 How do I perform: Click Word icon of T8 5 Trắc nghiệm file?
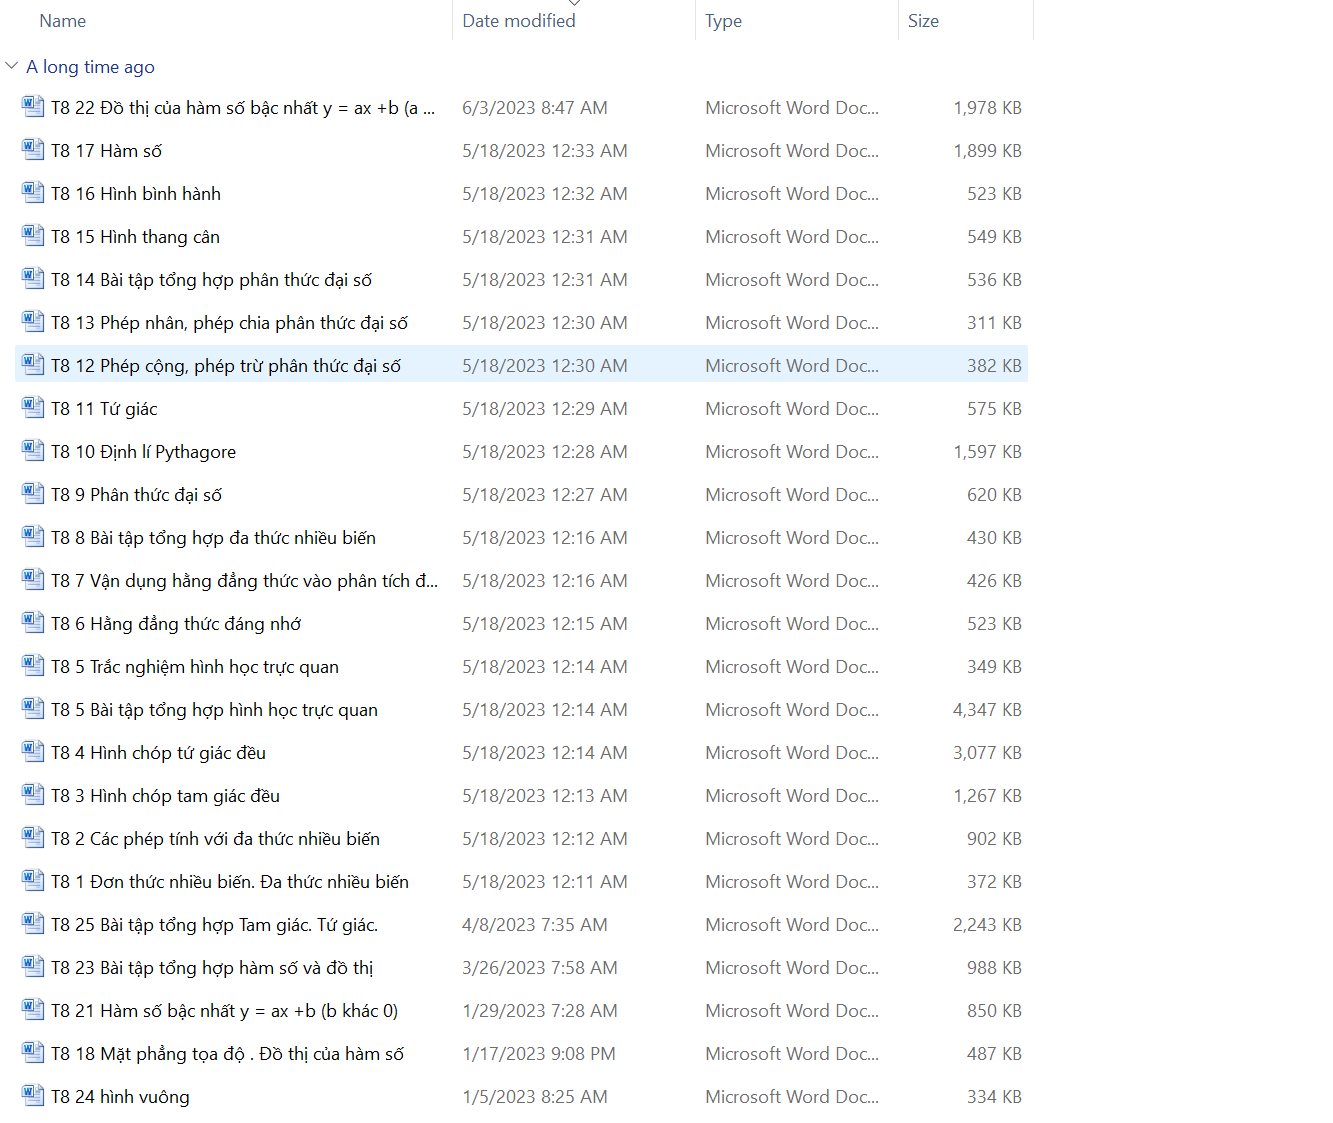(33, 665)
